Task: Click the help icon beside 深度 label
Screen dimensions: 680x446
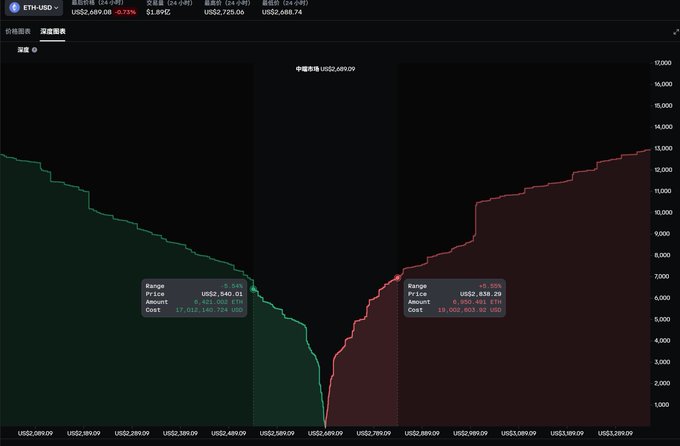Action: point(34,50)
